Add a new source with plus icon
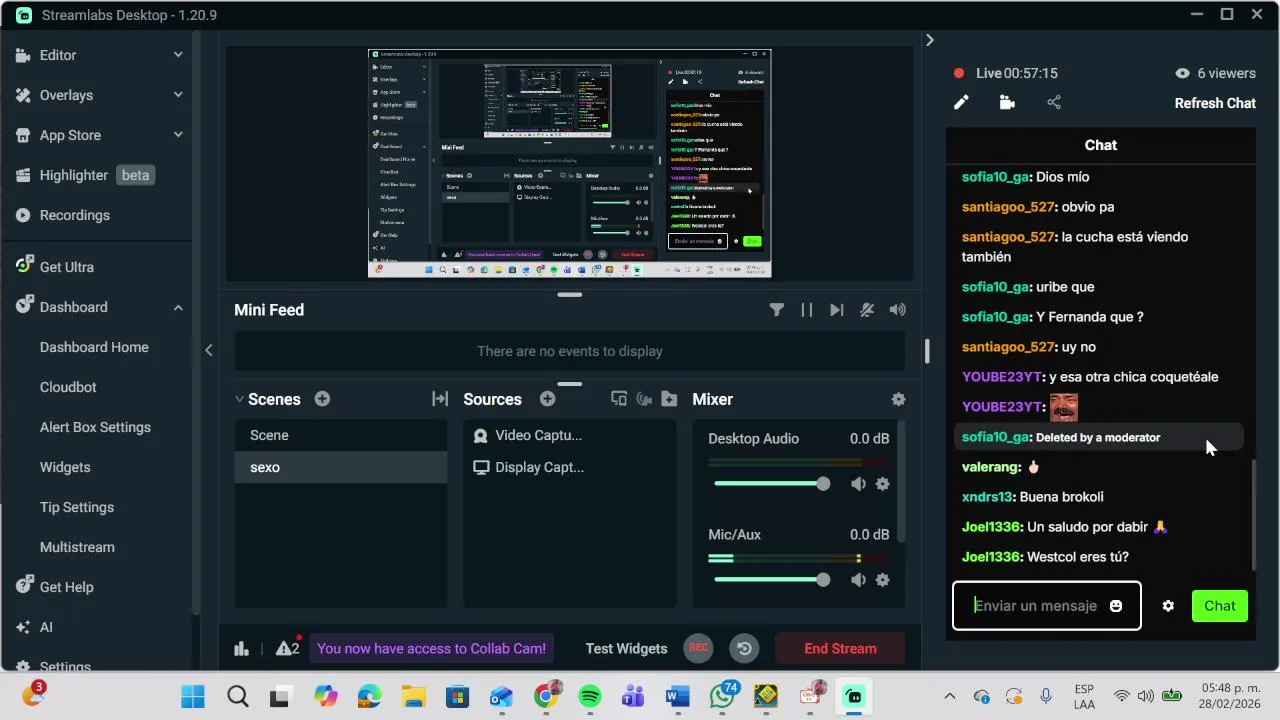This screenshot has height=720, width=1280. coord(547,399)
